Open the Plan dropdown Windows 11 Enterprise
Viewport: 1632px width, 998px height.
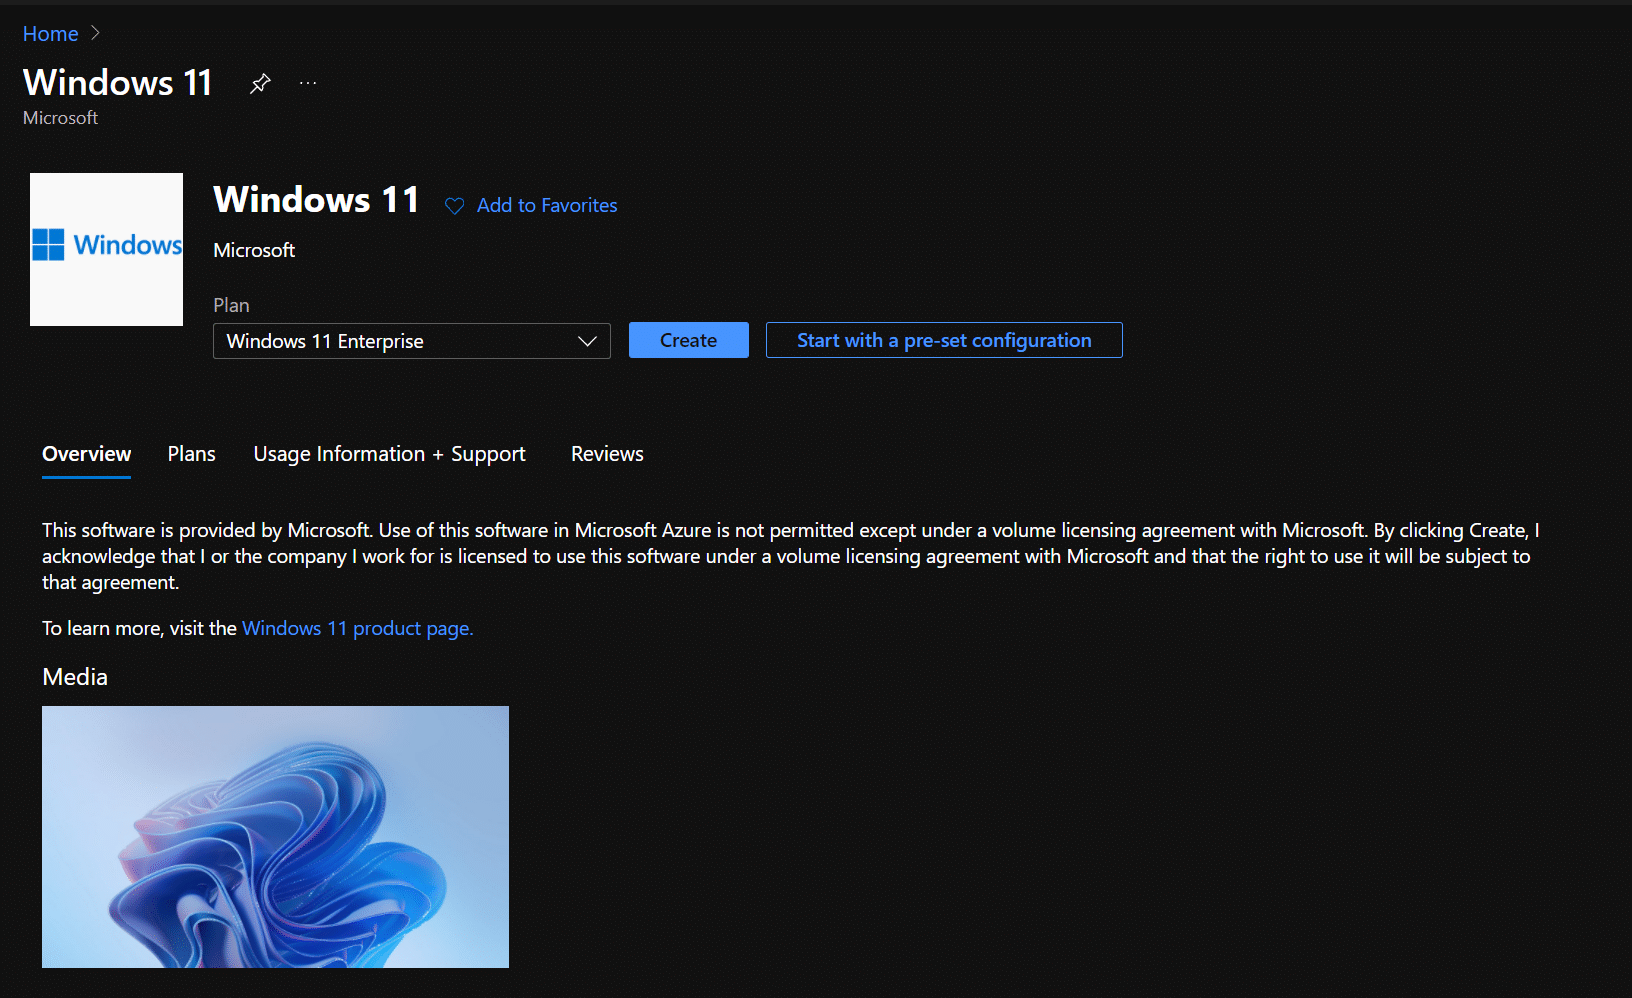412,341
